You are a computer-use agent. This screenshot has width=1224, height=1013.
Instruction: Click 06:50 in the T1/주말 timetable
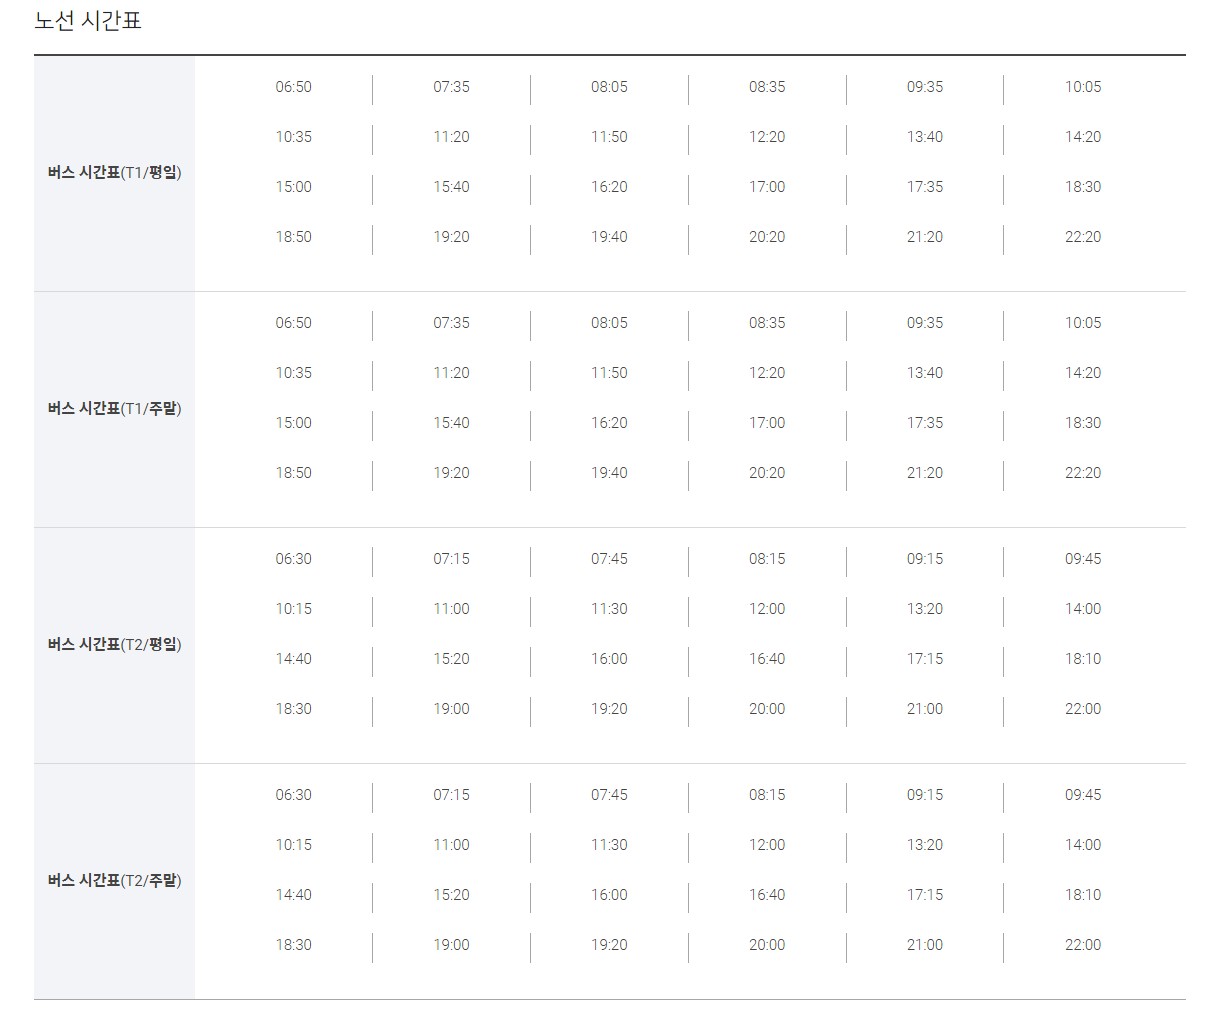coord(294,323)
